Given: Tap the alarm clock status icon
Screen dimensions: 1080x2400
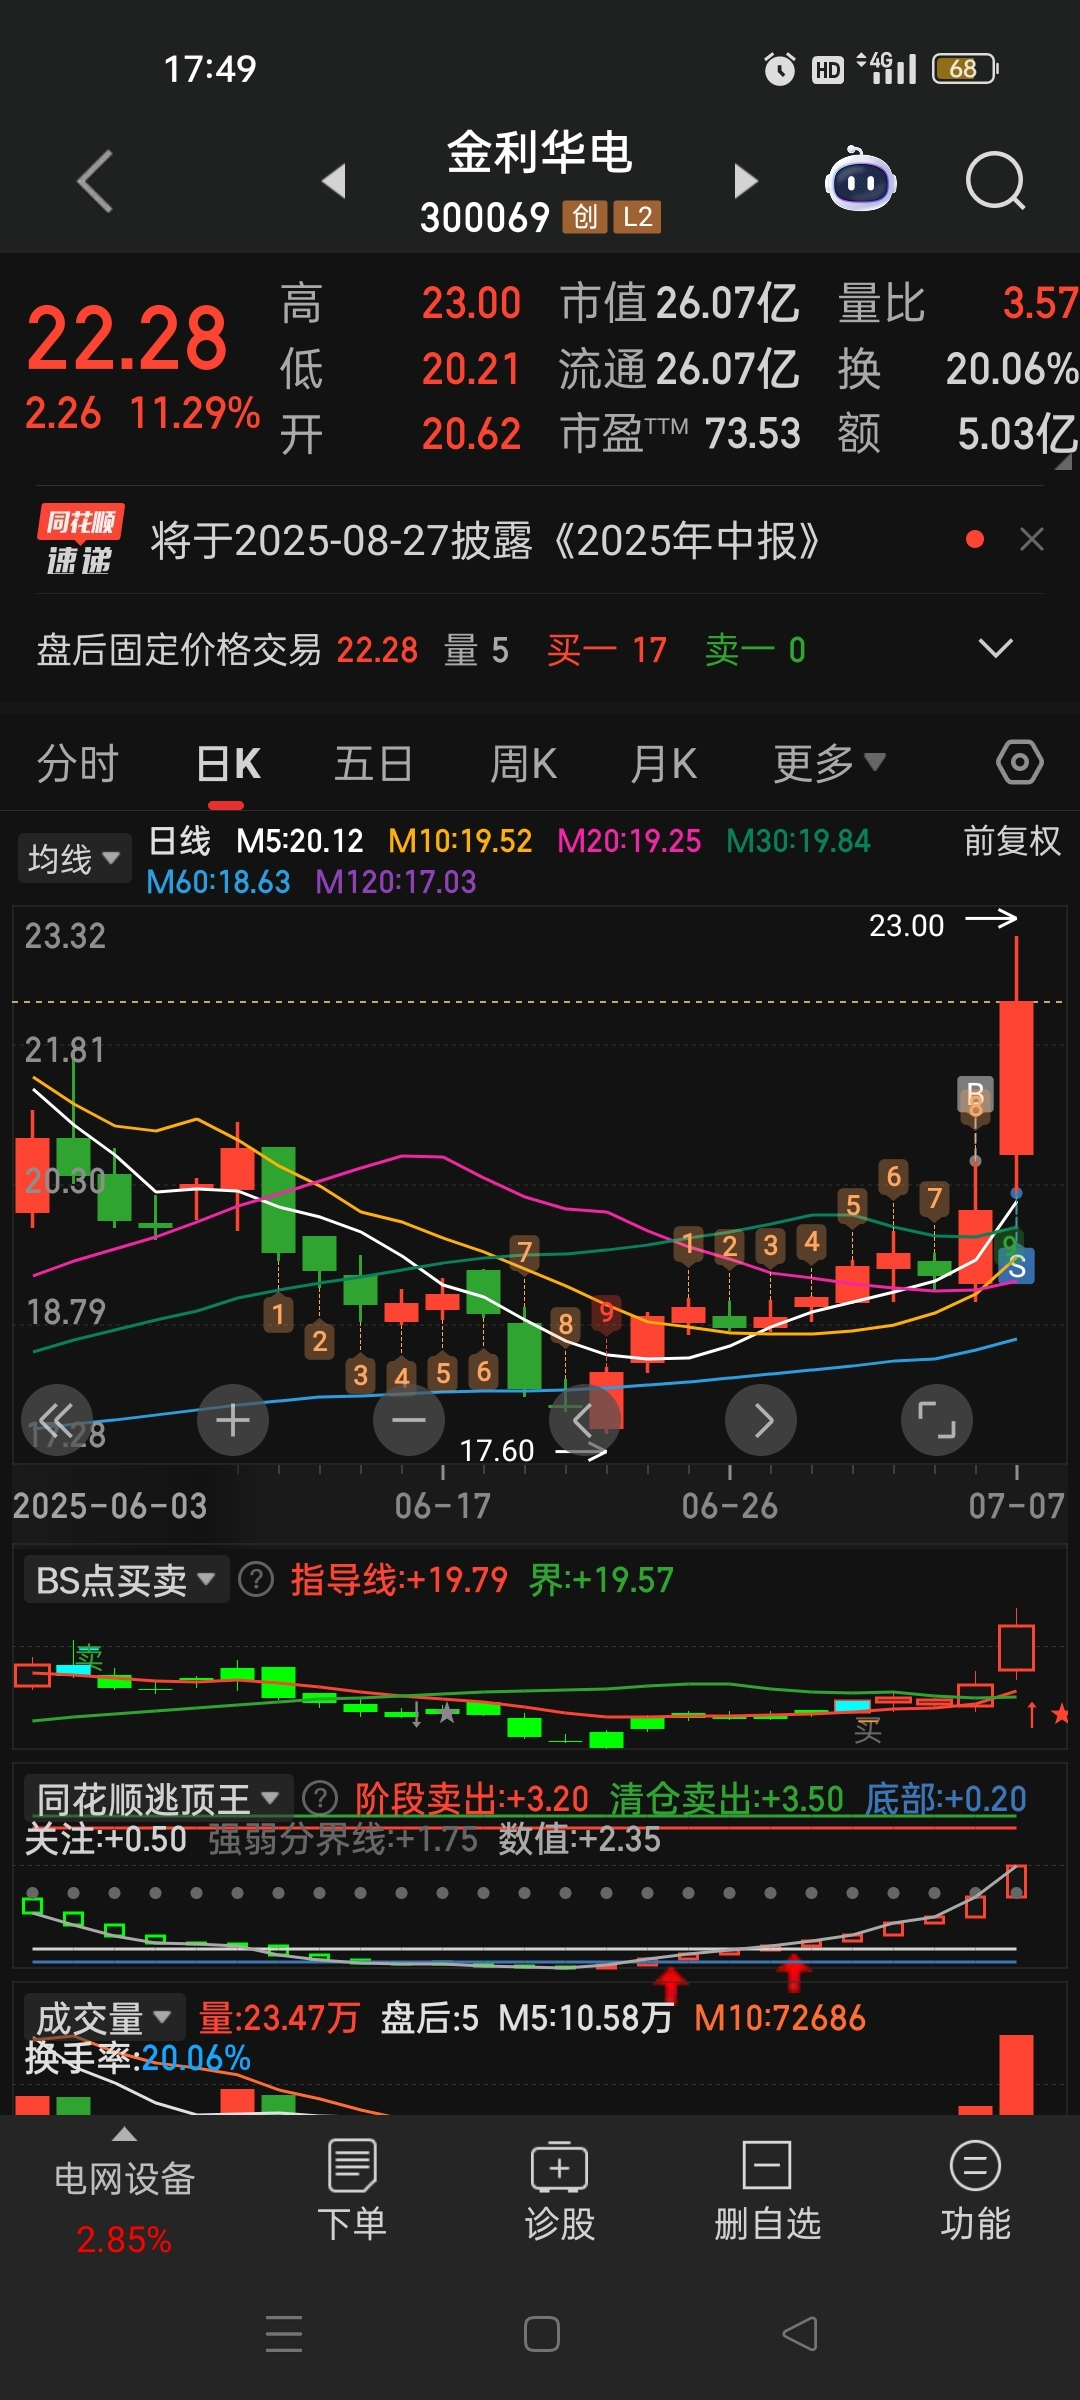Looking at the screenshot, I should tap(780, 69).
